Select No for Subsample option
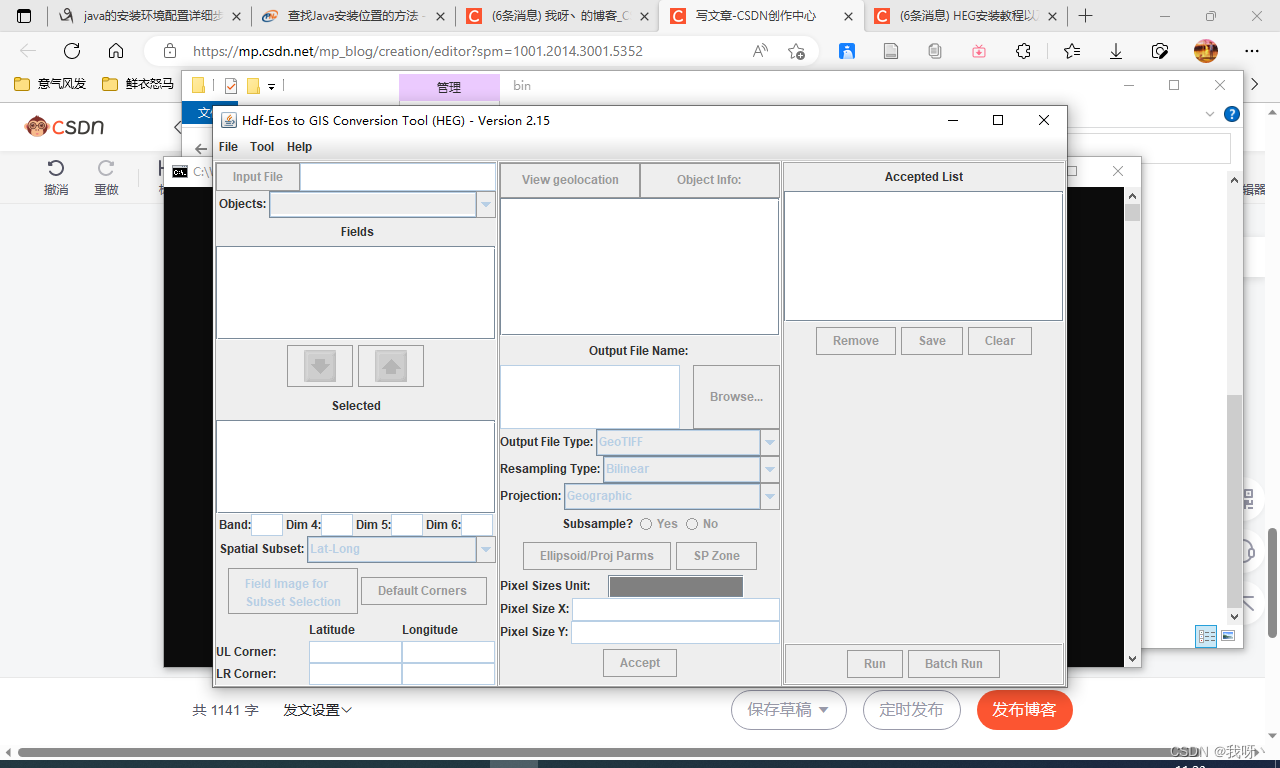 [x=691, y=523]
